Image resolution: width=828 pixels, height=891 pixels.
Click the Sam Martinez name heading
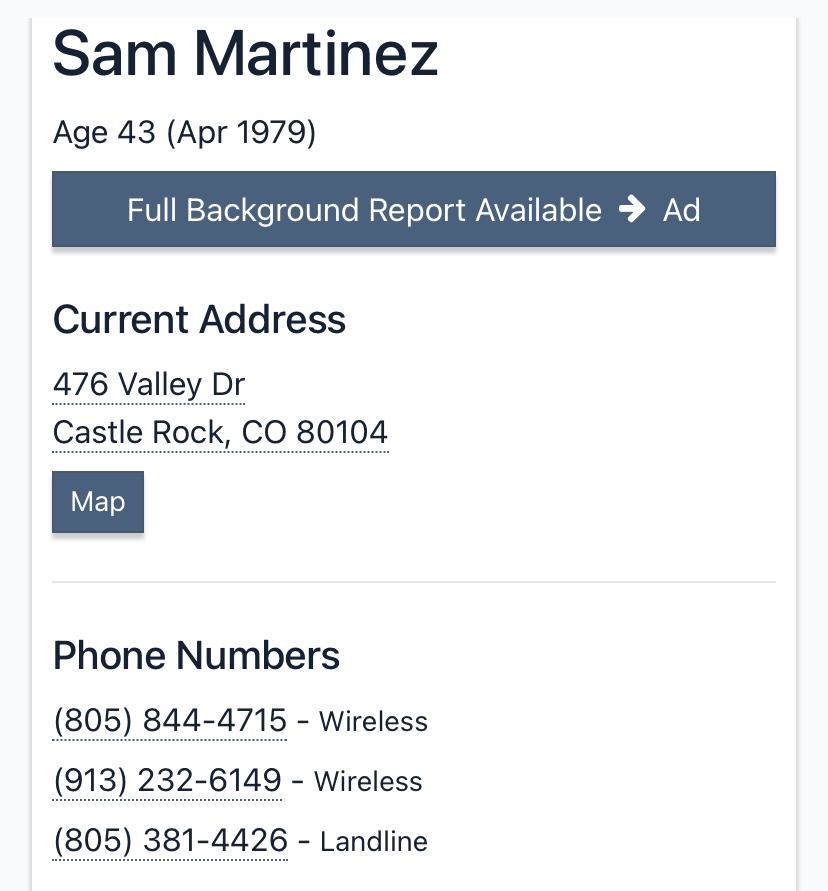click(x=246, y=54)
